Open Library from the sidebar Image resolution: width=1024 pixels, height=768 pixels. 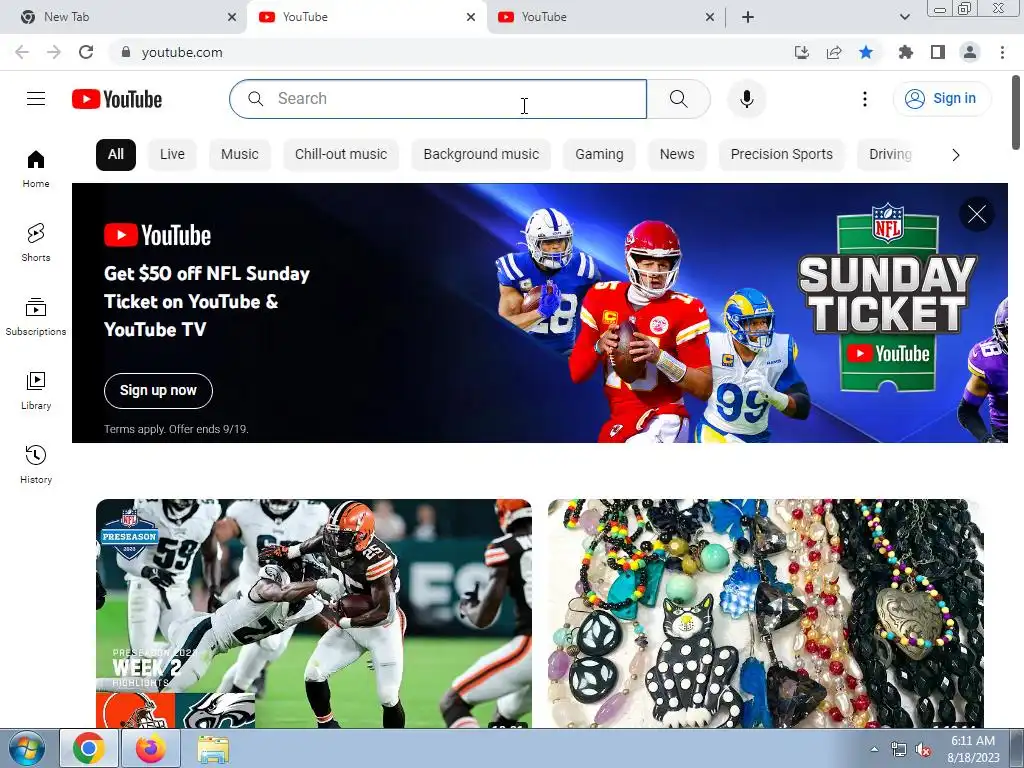(x=36, y=391)
